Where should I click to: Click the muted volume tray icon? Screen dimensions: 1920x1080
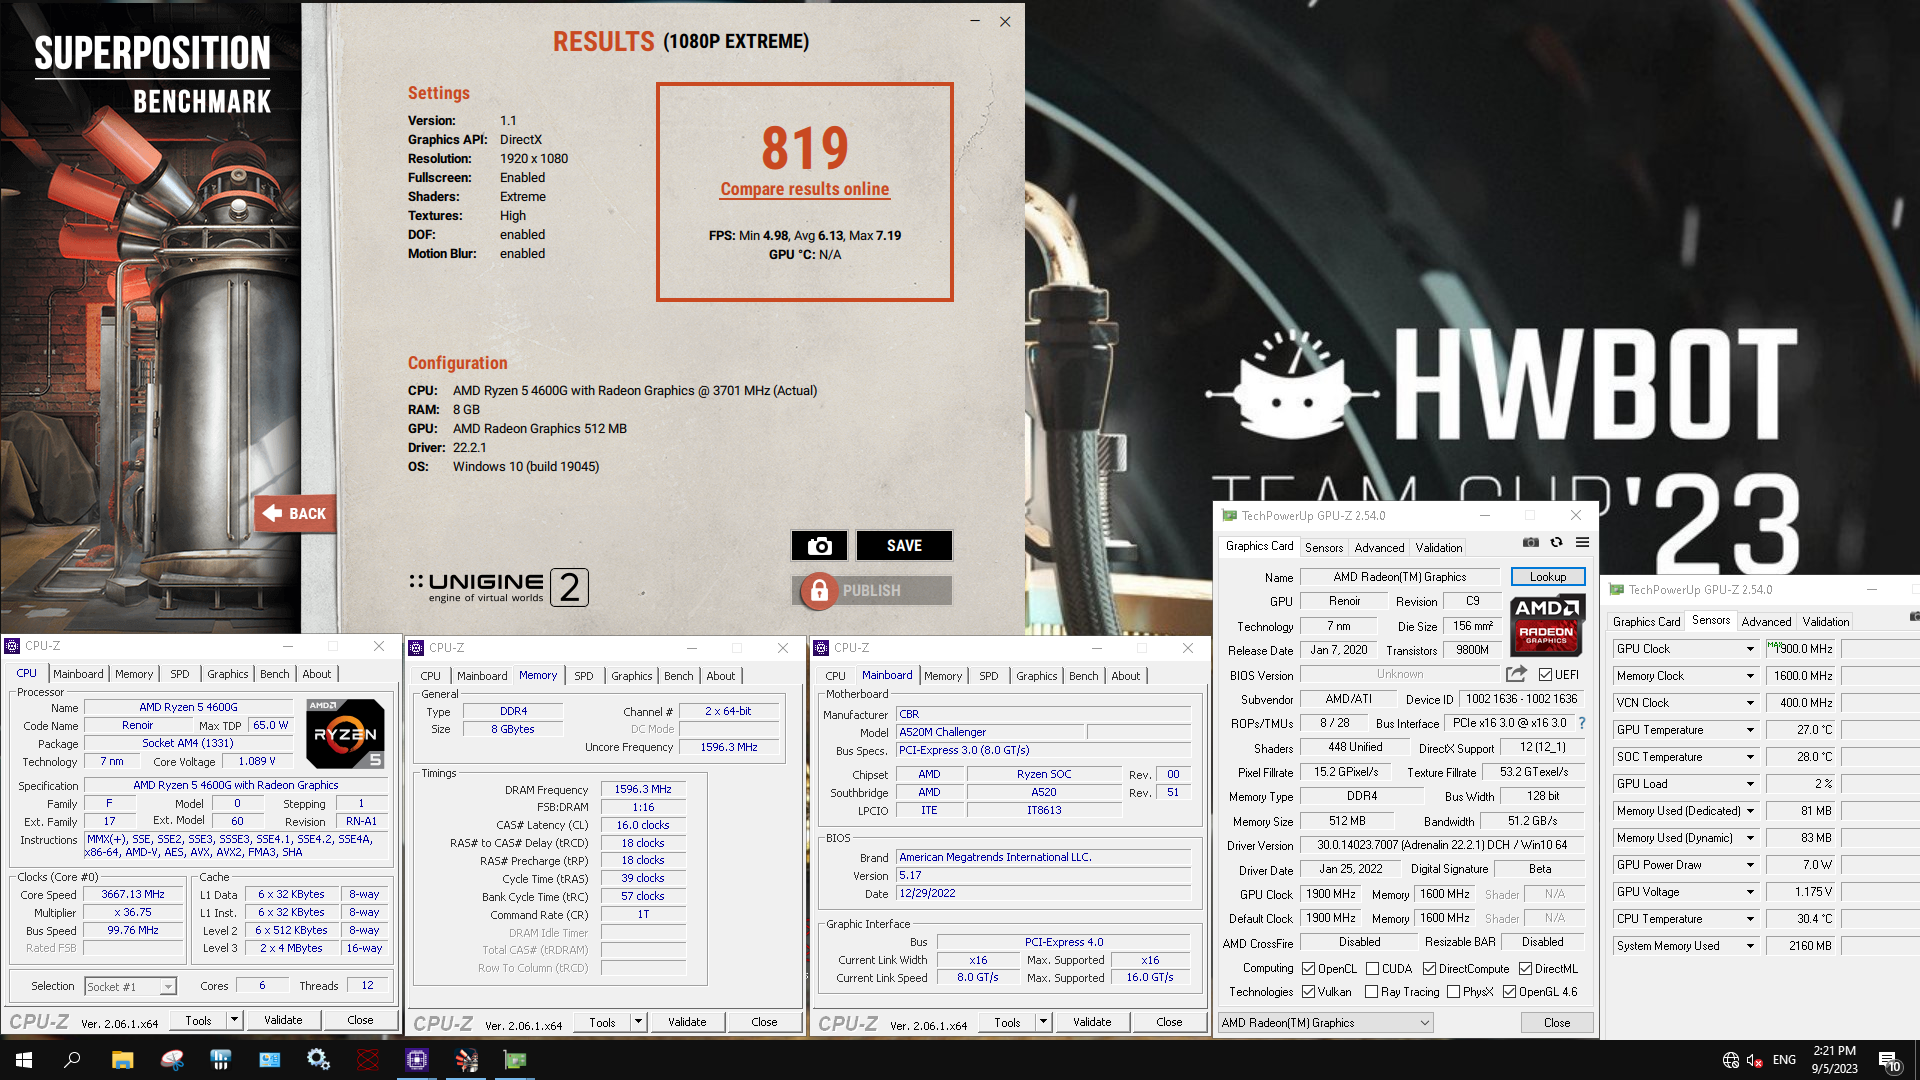1754,1060
